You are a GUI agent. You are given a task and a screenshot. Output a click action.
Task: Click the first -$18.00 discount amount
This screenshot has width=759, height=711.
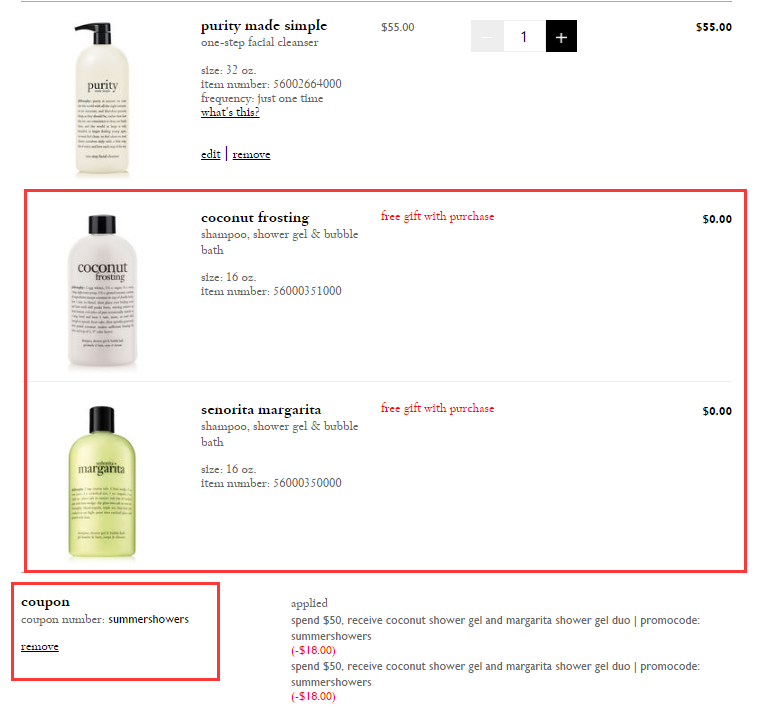(x=313, y=650)
